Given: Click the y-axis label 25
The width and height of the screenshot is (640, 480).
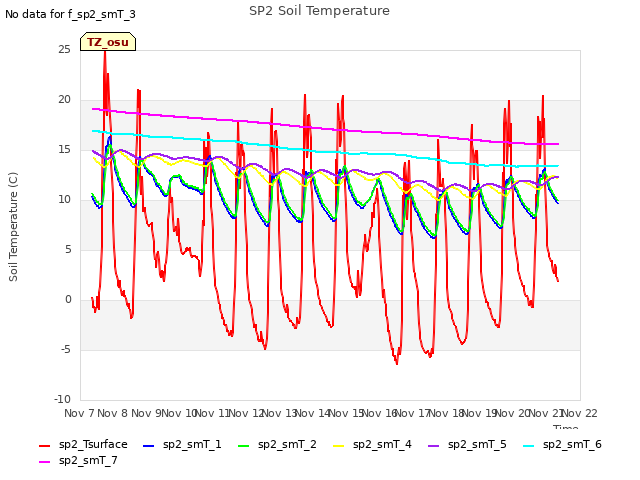Looking at the screenshot, I should coord(64,49).
